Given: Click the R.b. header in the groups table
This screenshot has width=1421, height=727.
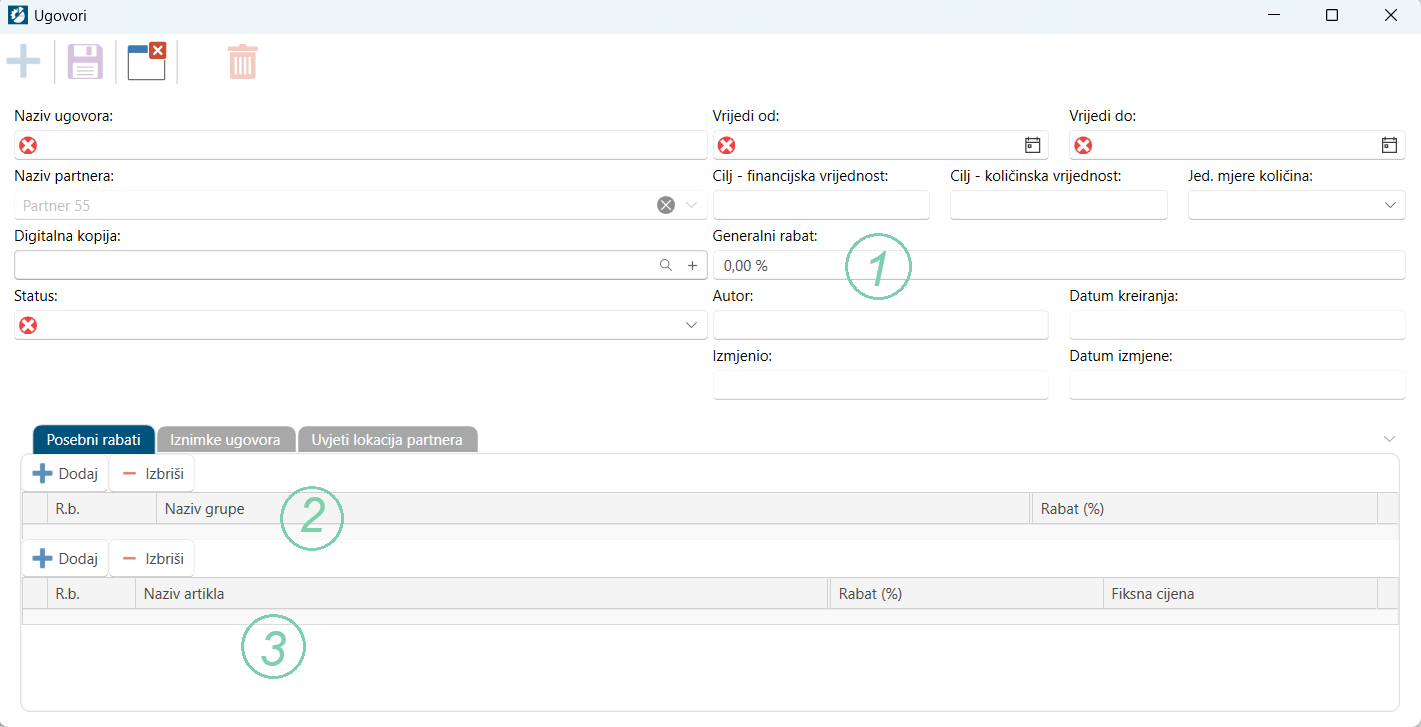Looking at the screenshot, I should click(x=102, y=508).
